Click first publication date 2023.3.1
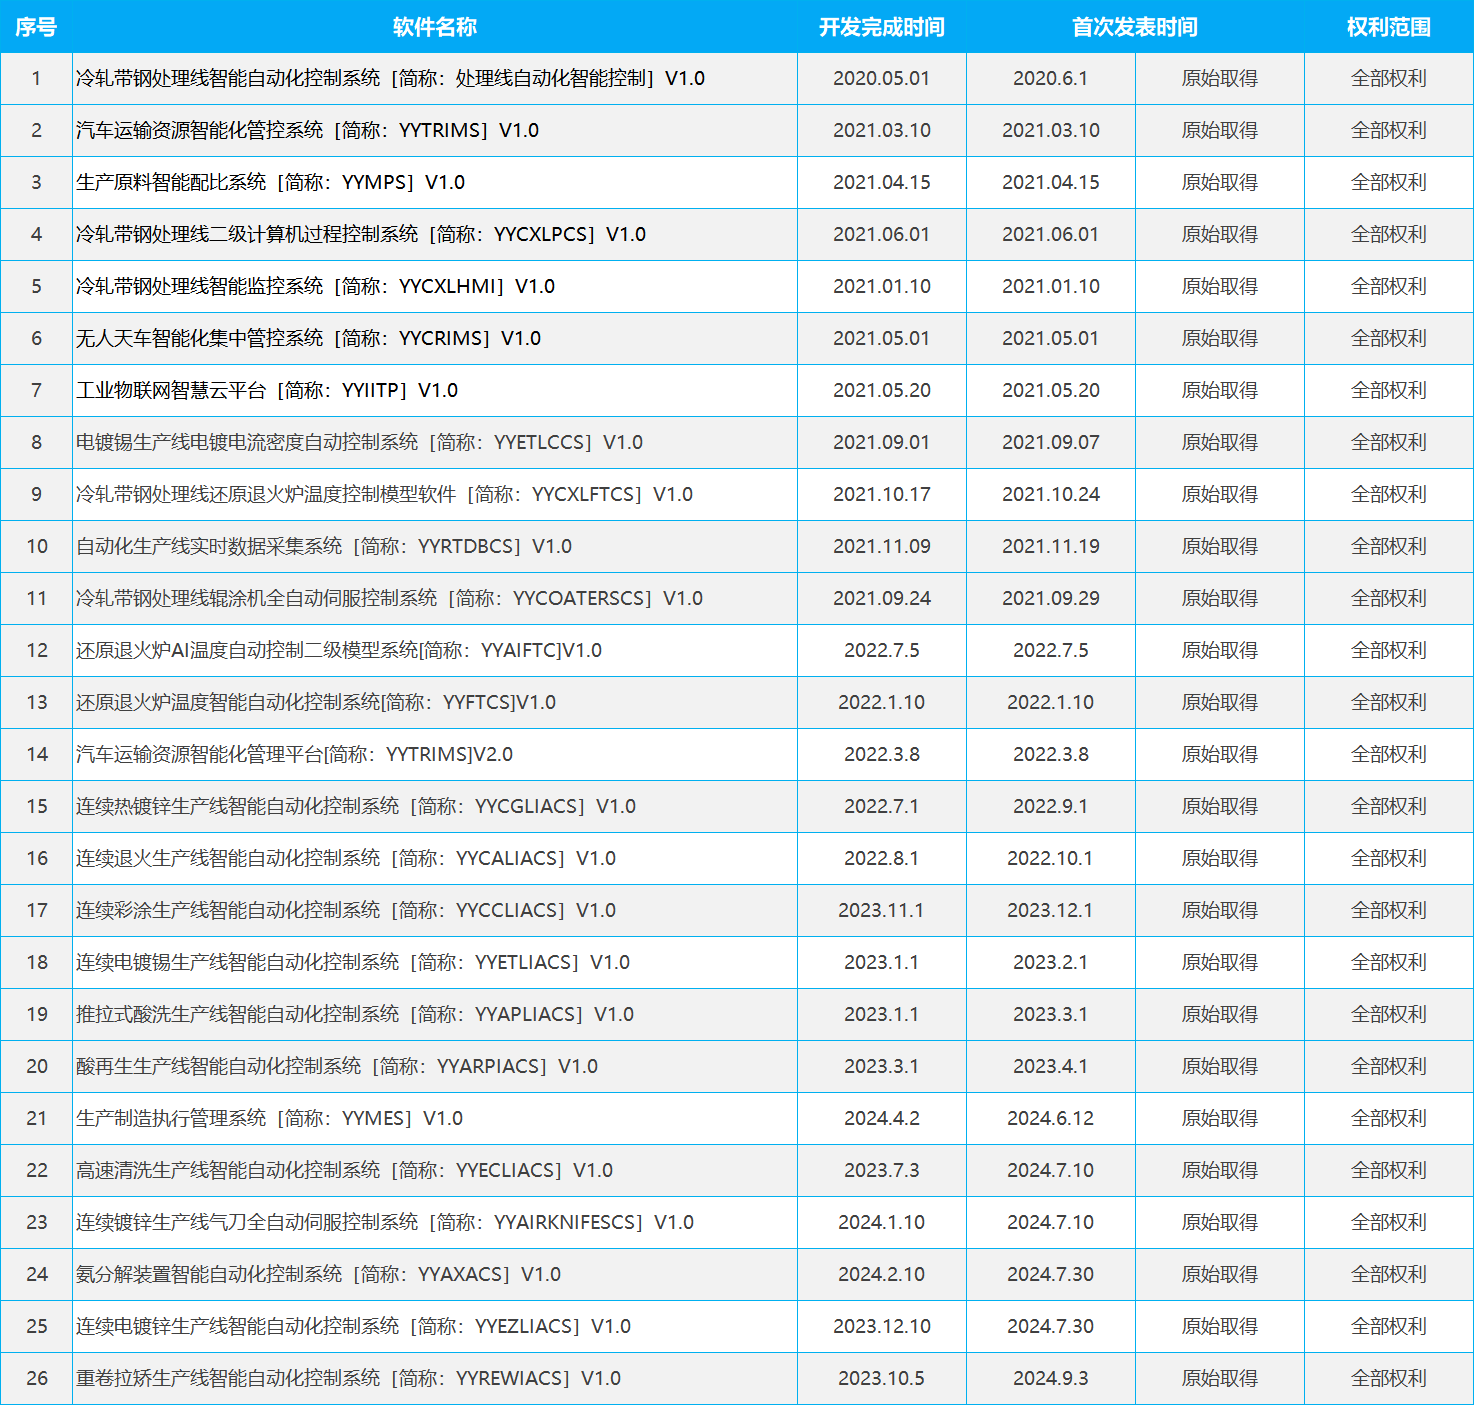Screen dimensions: 1474x1405 click(1051, 1015)
